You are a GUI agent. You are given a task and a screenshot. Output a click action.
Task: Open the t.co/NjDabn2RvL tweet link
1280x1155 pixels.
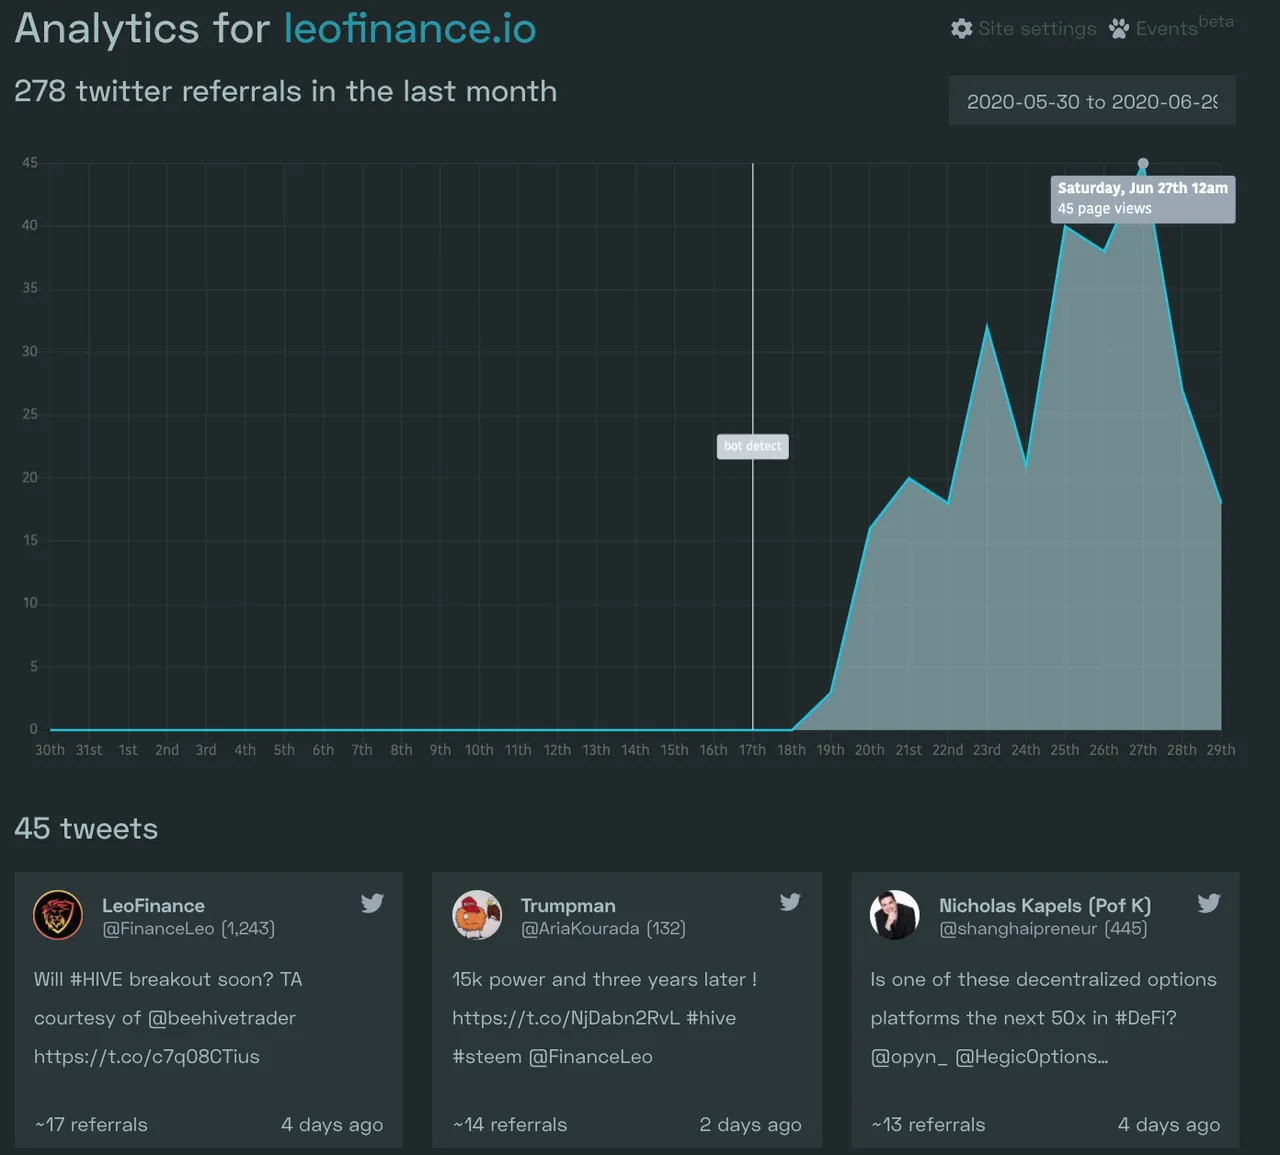click(x=566, y=1018)
